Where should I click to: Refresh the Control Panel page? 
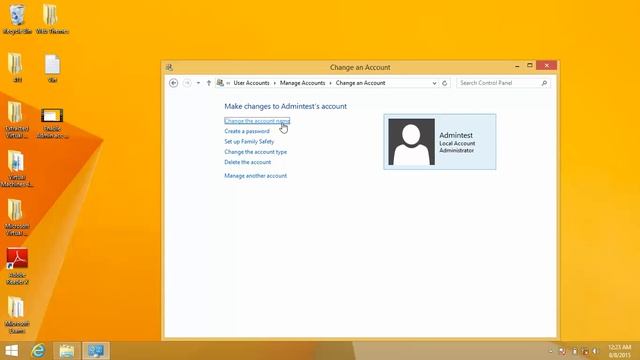tap(444, 83)
